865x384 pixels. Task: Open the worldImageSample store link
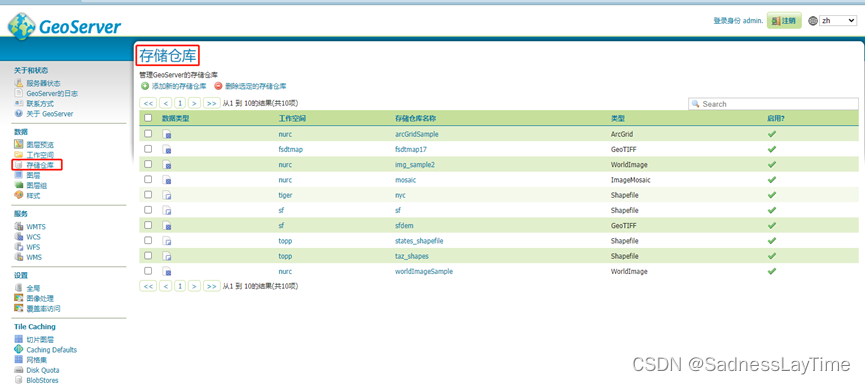point(424,271)
